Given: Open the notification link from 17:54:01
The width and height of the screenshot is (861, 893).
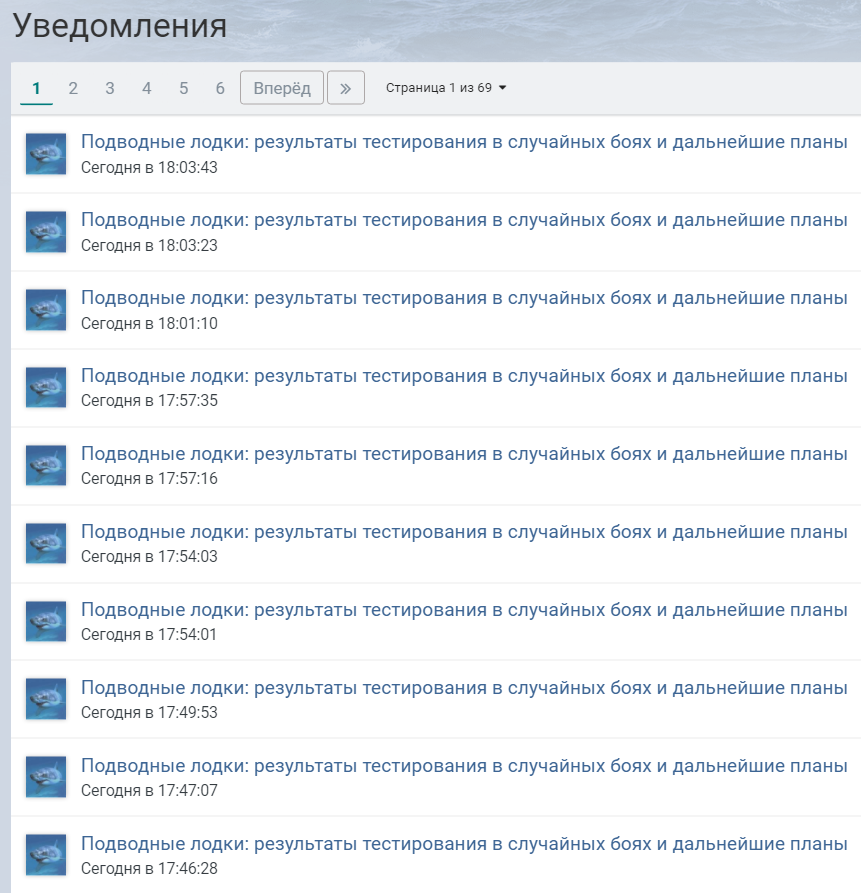Looking at the screenshot, I should point(464,610).
